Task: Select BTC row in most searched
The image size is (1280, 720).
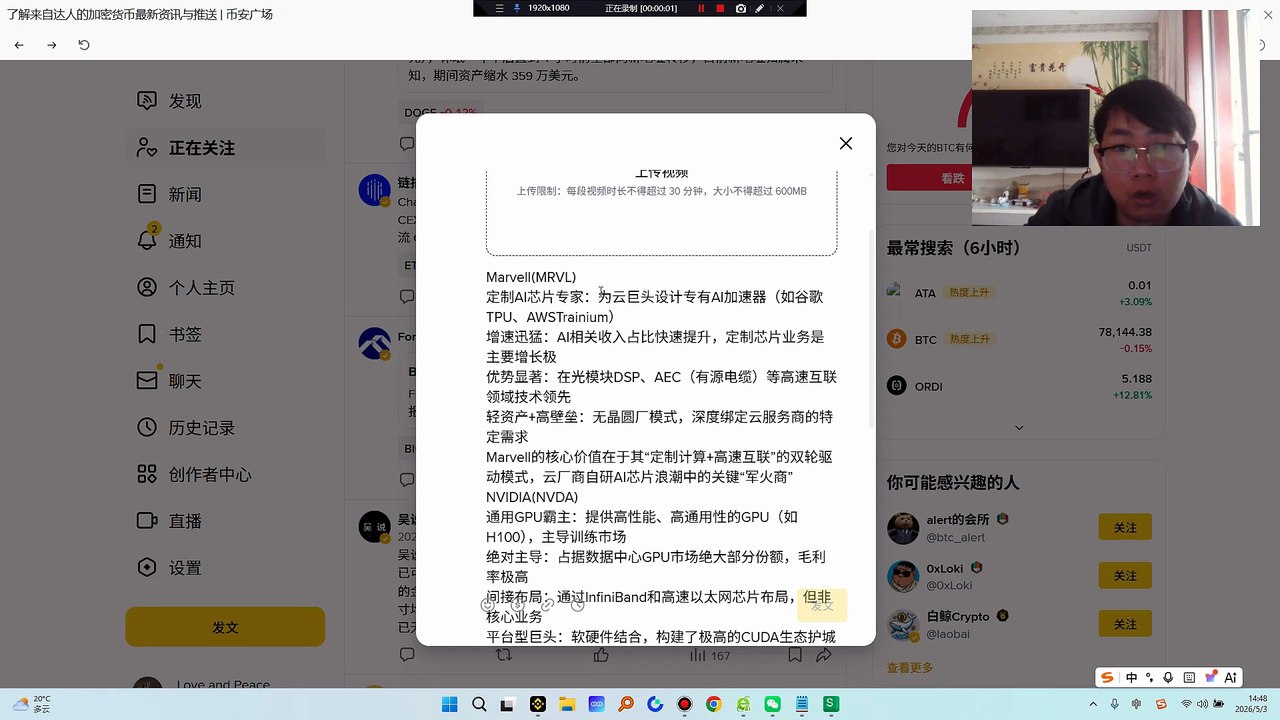Action: tap(1019, 340)
